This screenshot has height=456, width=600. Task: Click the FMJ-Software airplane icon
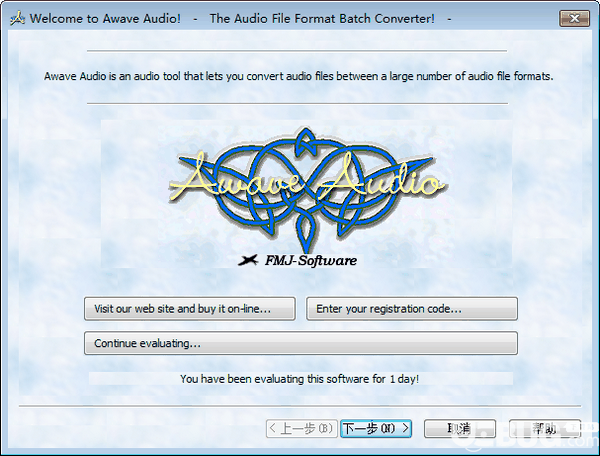tap(248, 260)
